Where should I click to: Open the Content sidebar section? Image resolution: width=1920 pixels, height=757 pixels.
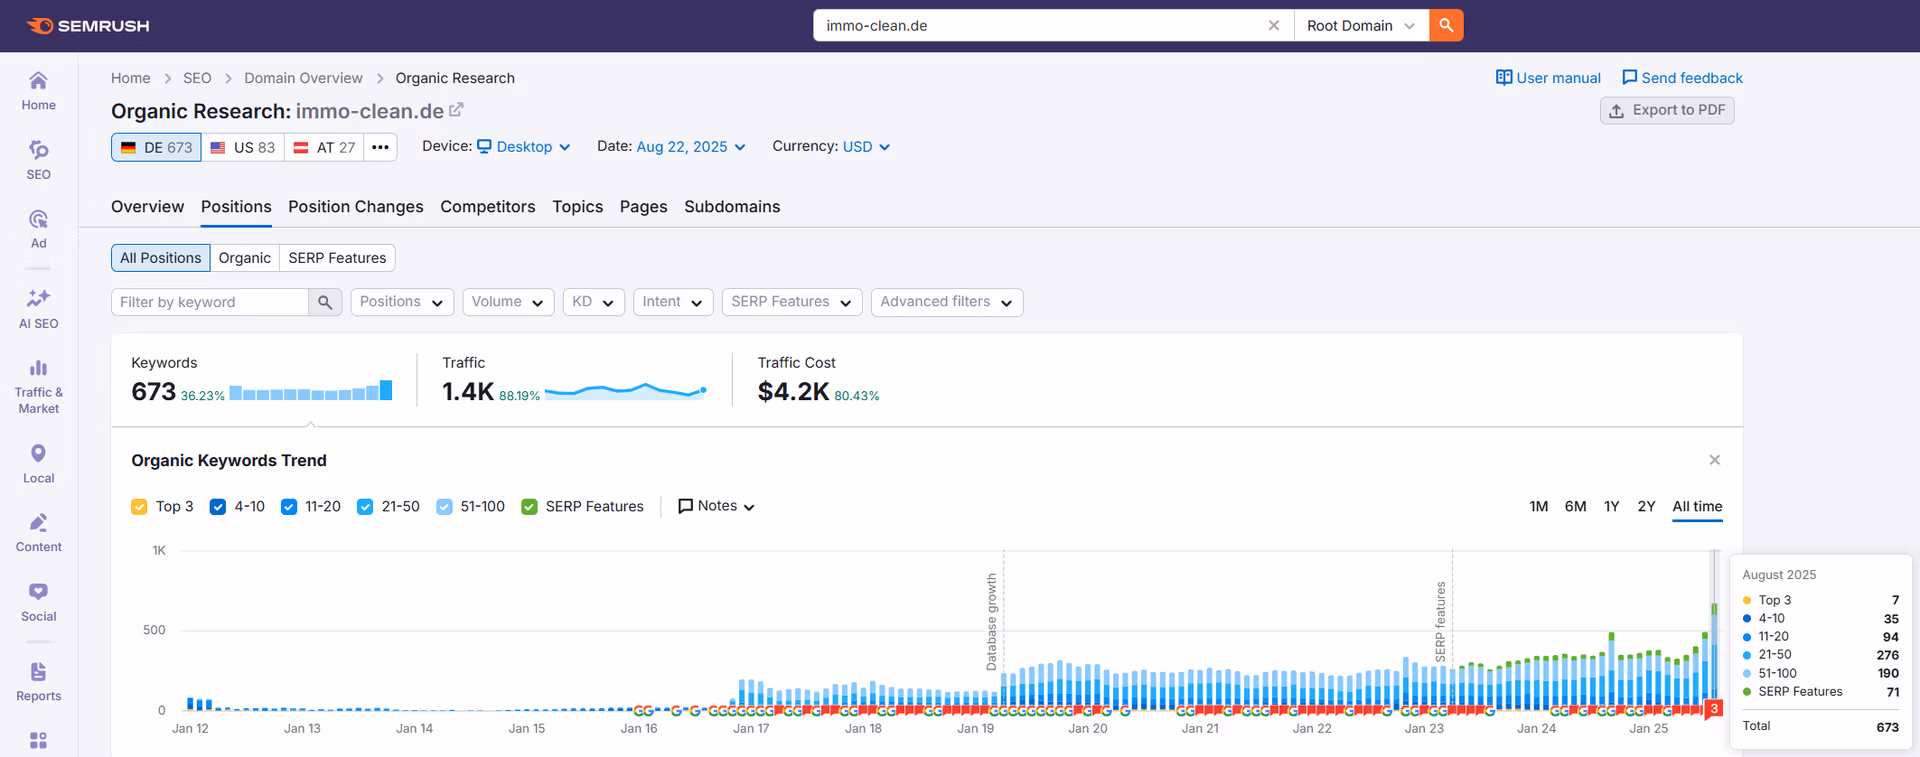tap(38, 533)
